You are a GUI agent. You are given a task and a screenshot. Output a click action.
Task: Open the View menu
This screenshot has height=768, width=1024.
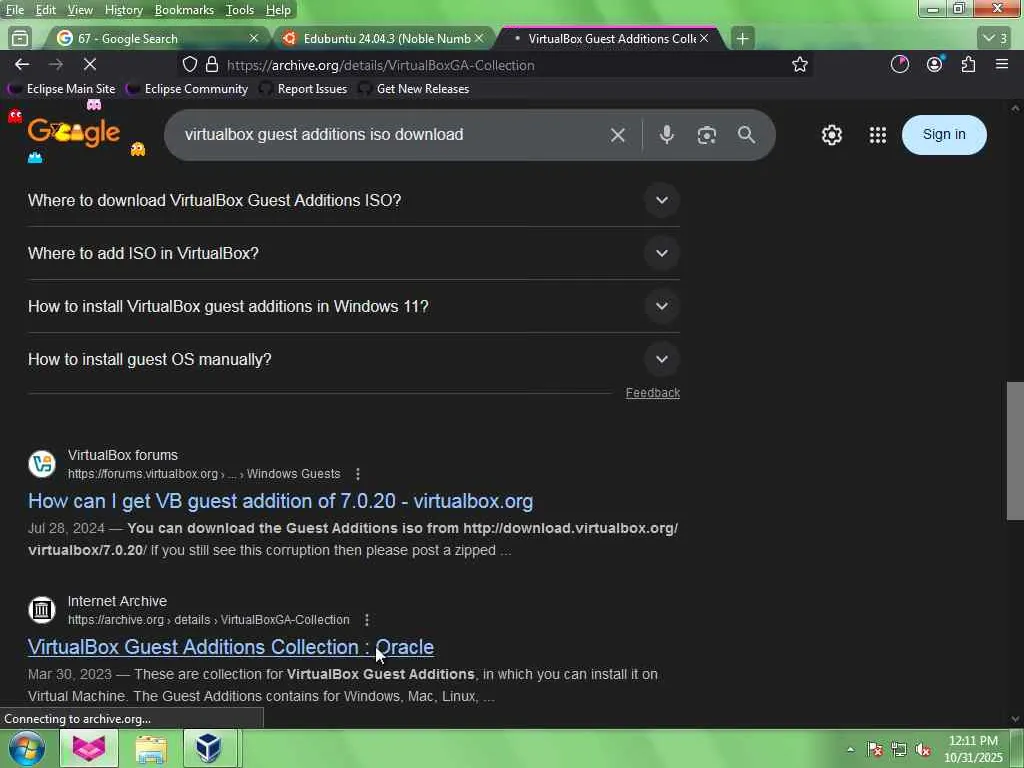[x=80, y=10]
